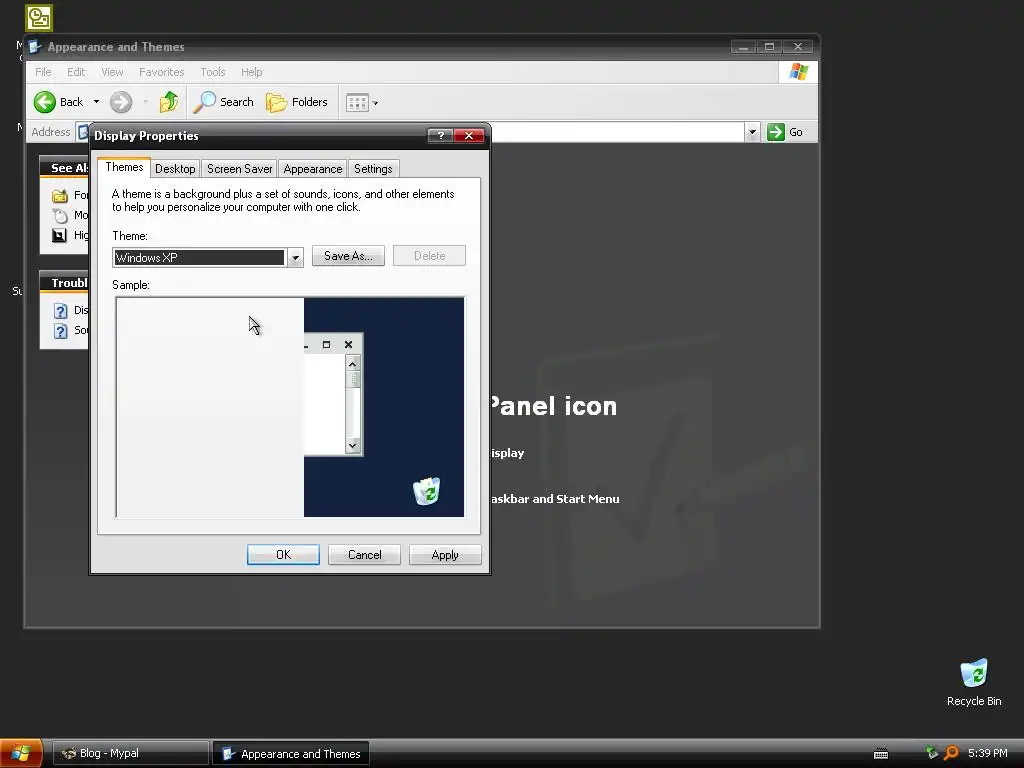Click the green Go arrow icon
Screen dimensions: 1024x768
[x=775, y=132]
